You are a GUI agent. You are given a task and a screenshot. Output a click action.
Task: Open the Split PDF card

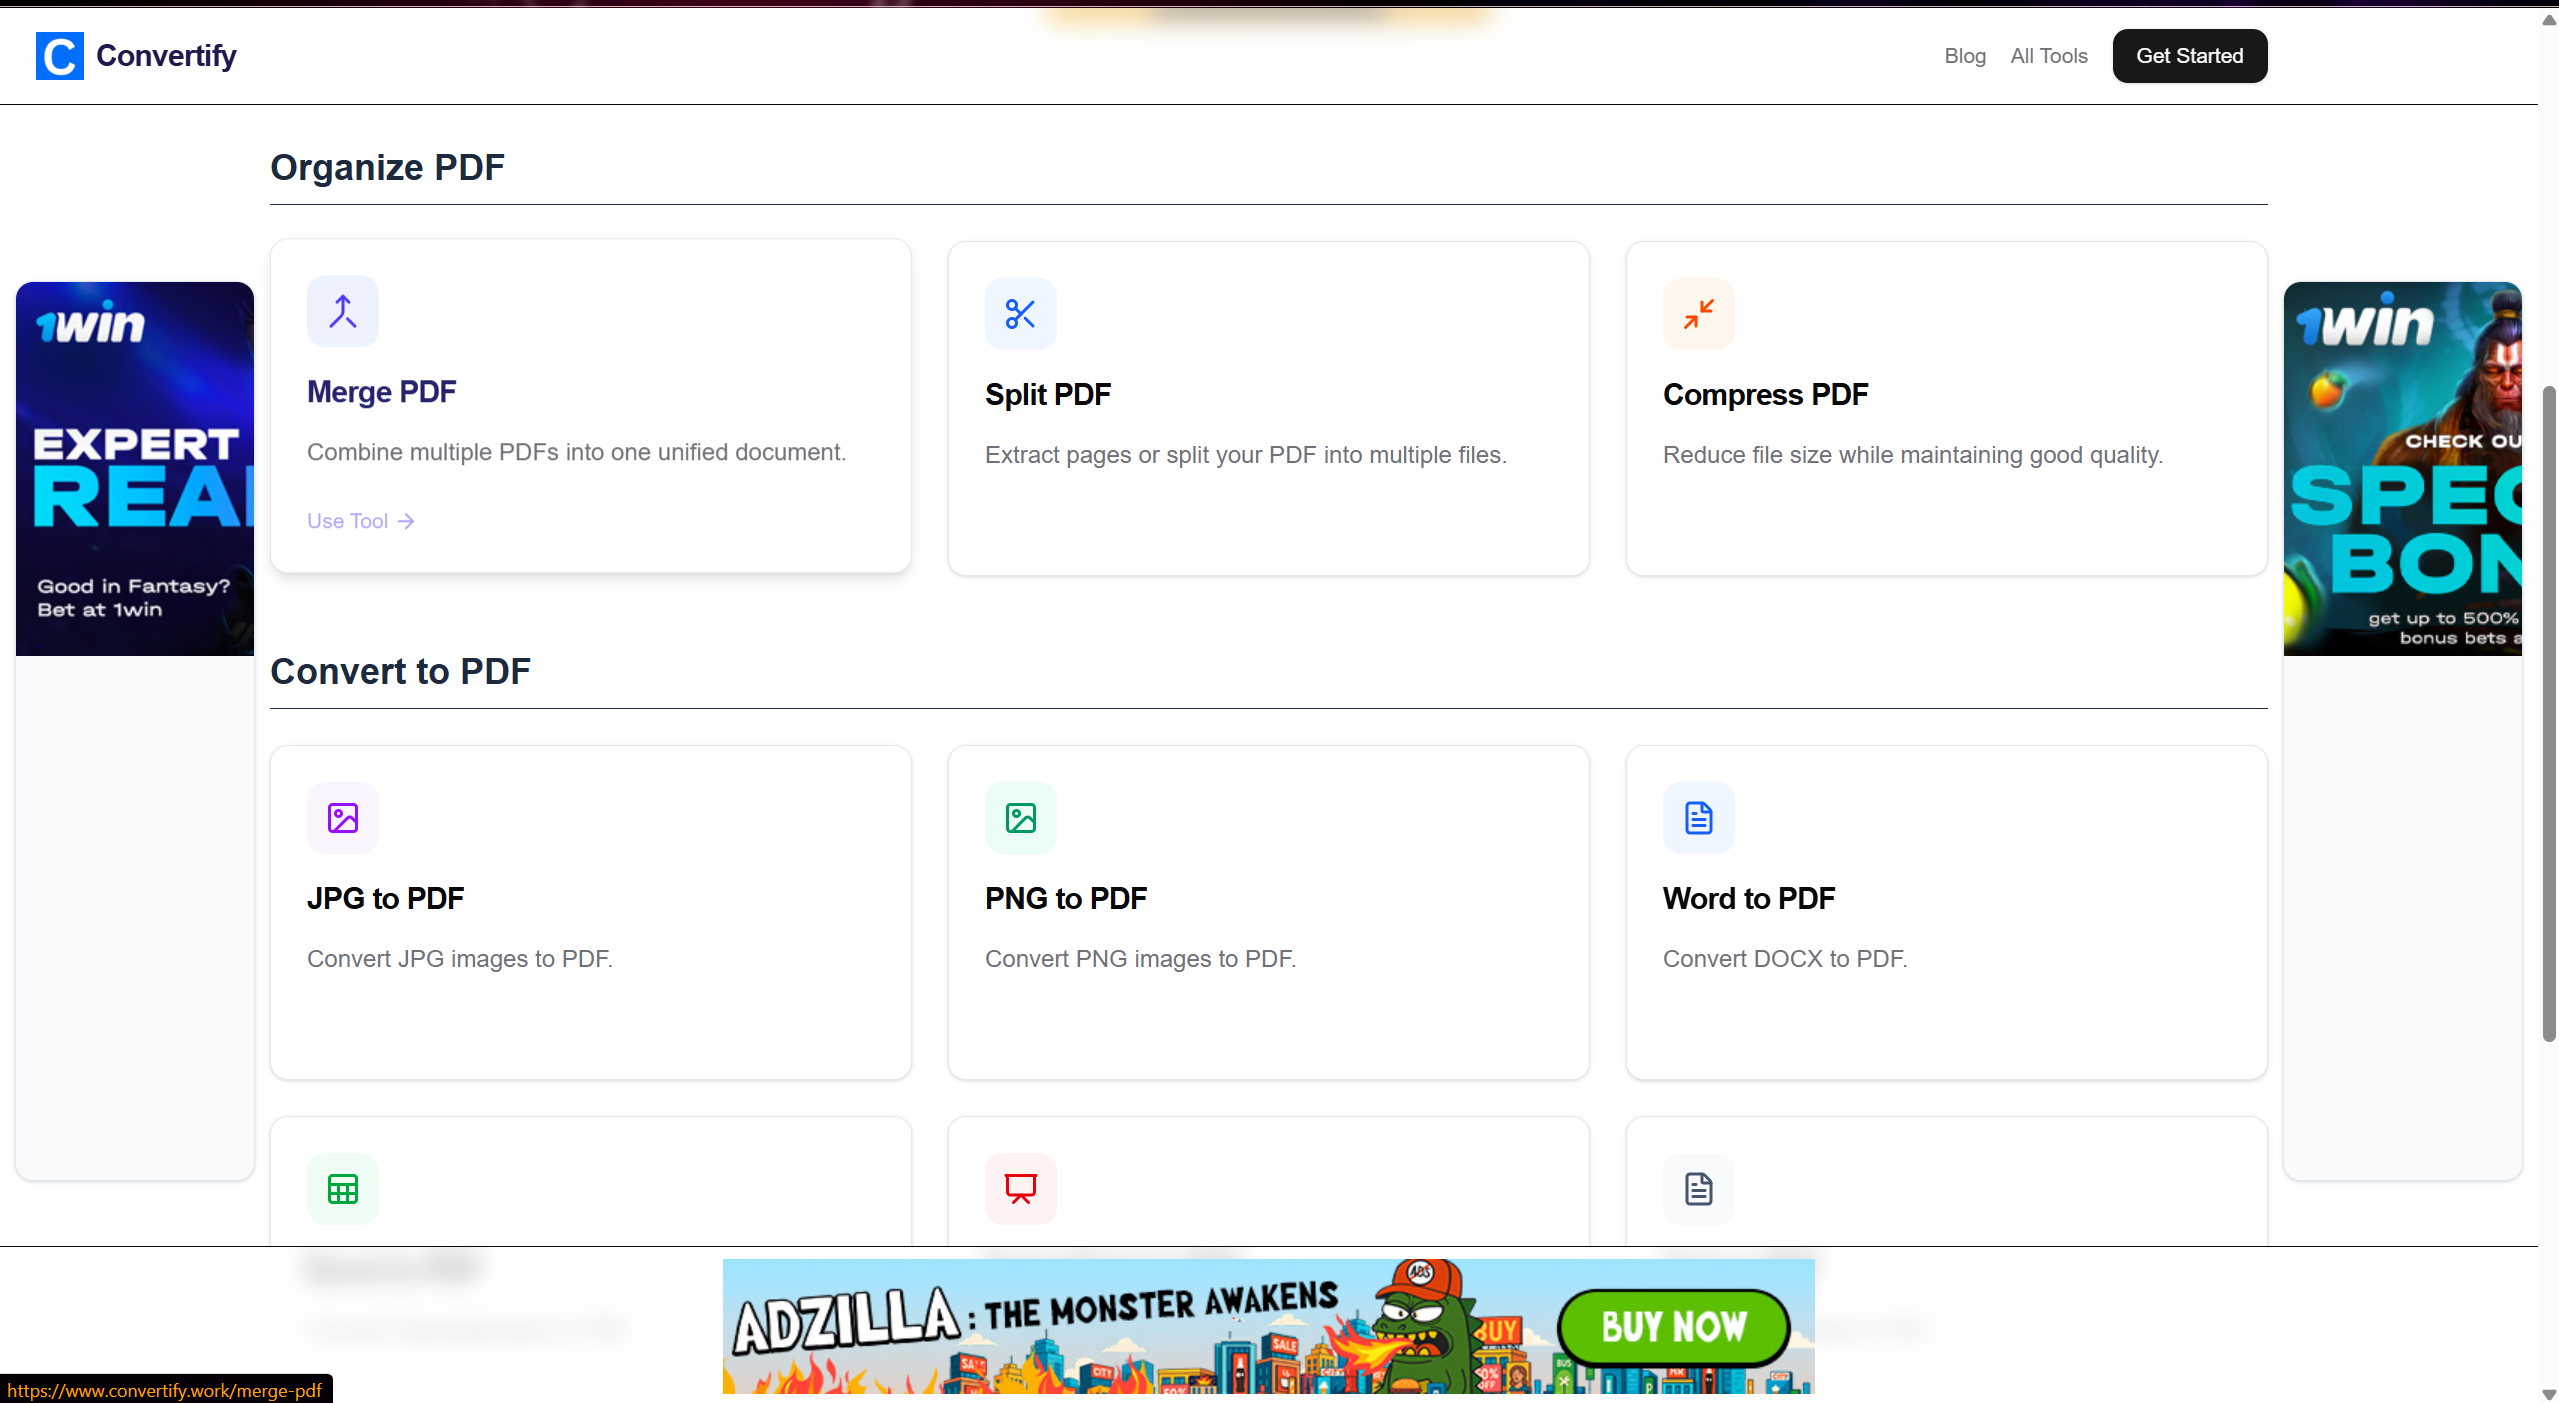coord(1267,408)
